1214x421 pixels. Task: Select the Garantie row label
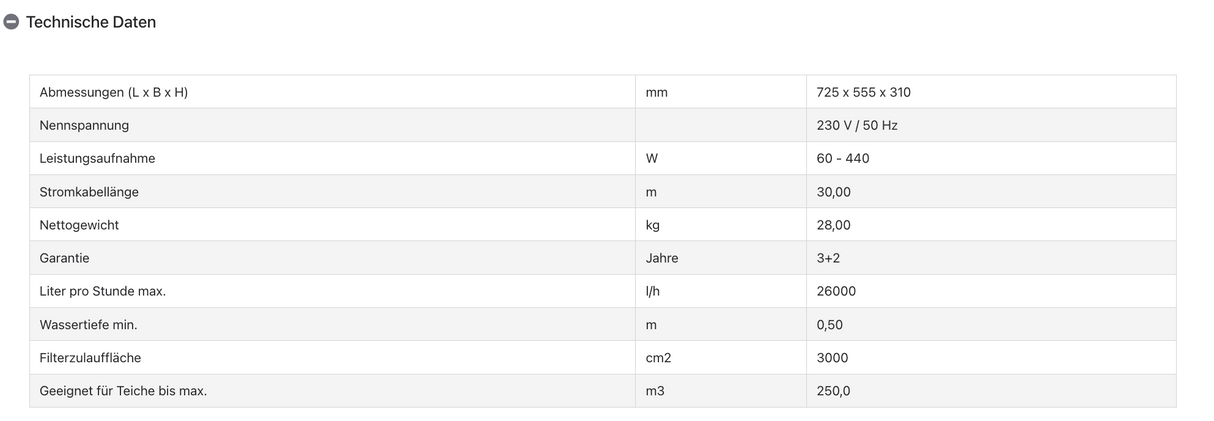coord(65,258)
